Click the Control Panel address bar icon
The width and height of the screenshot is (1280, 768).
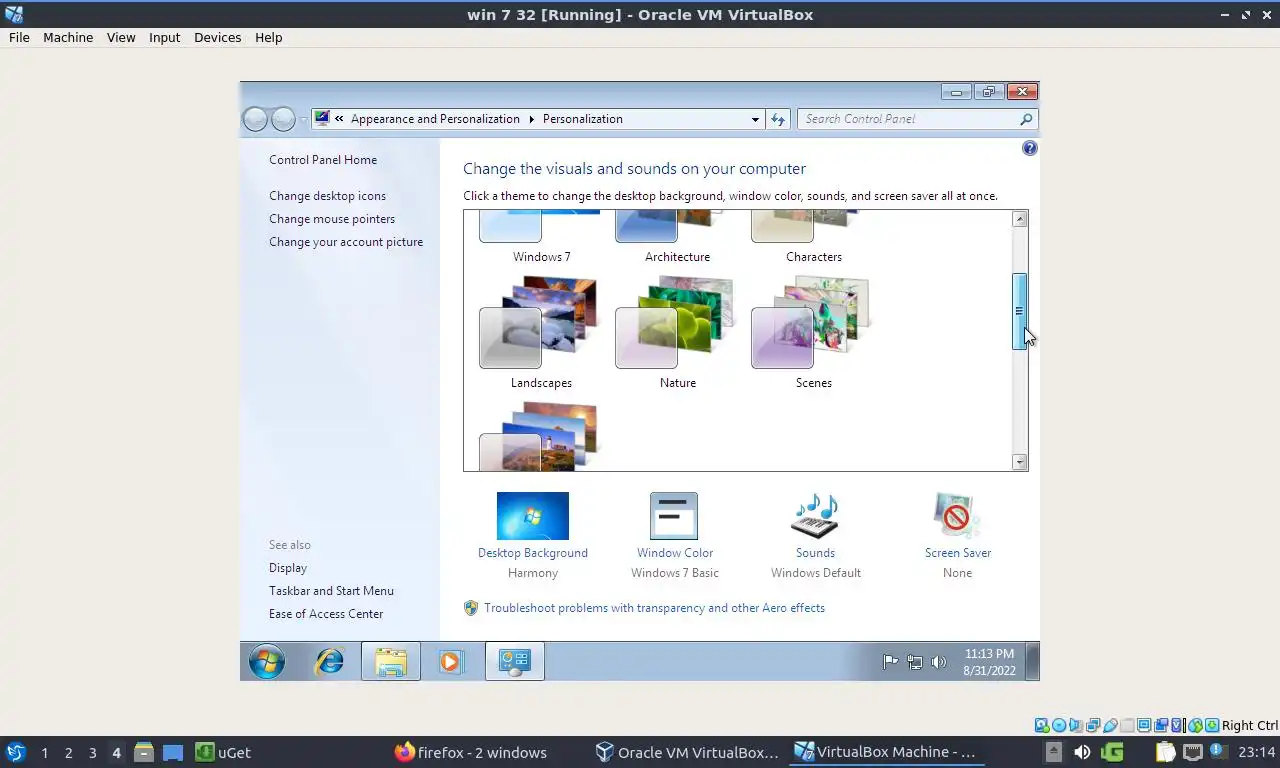coord(322,118)
